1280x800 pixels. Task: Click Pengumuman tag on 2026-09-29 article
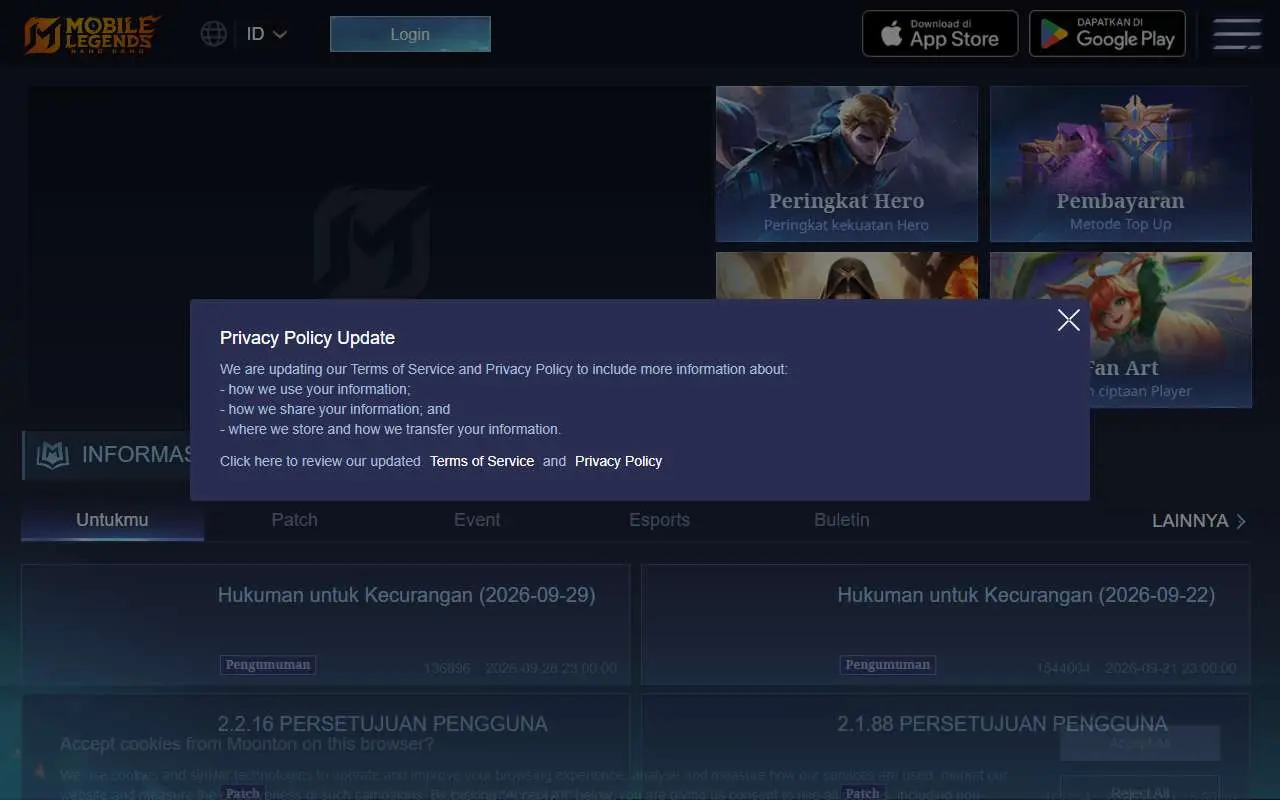[268, 665]
